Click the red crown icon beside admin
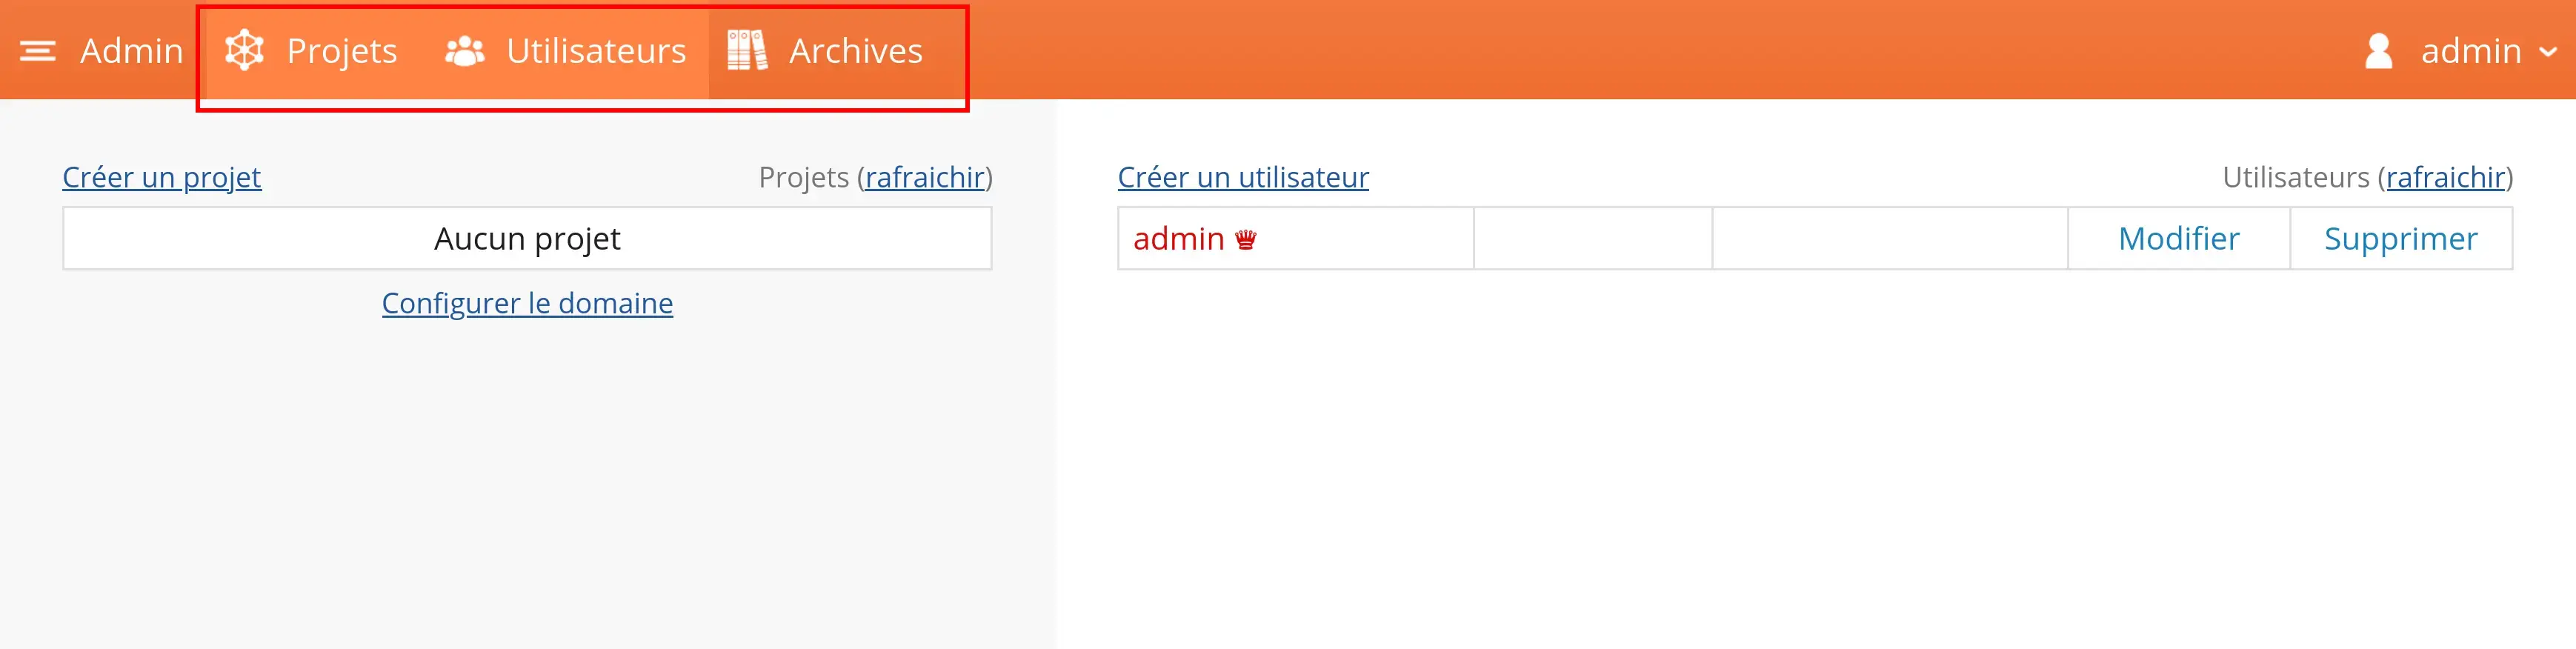 [x=1245, y=240]
